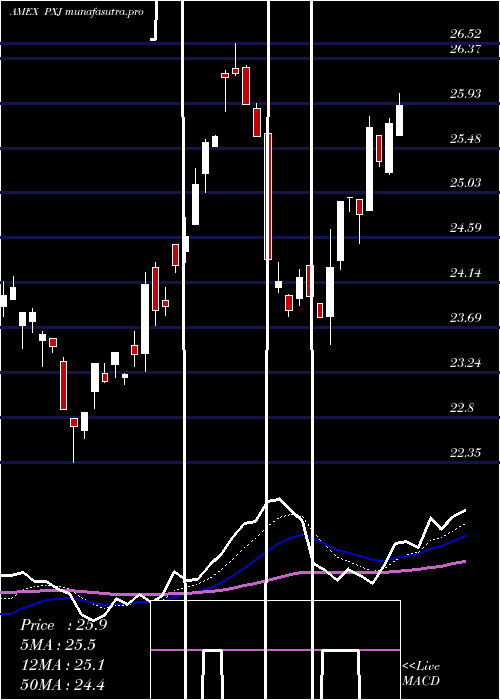Click the 25.03 price level label
500x700 pixels.
pos(466,183)
